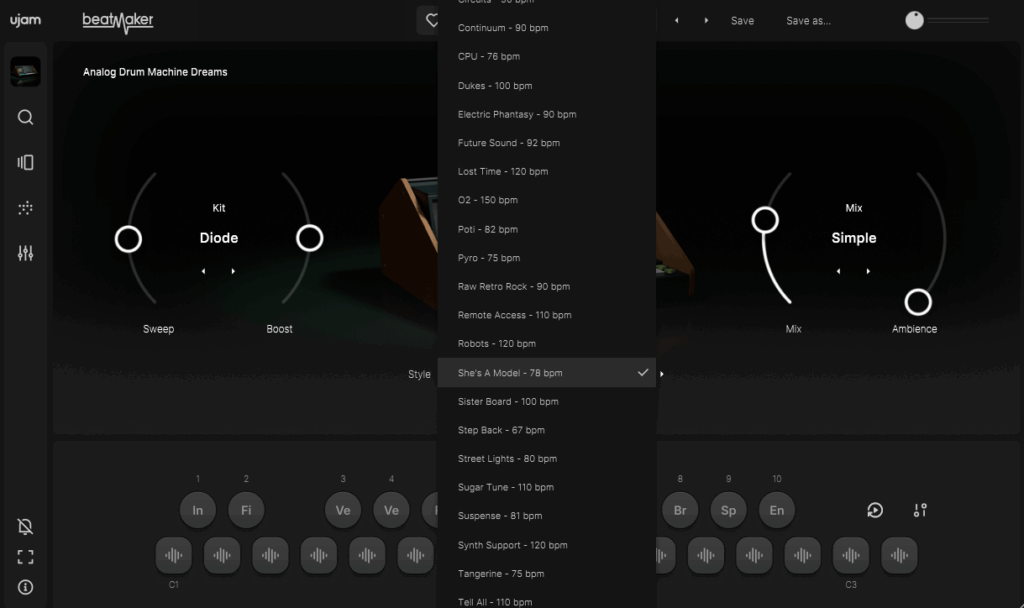Toggle the heart favorite button
This screenshot has height=608, width=1024.
coord(431,20)
